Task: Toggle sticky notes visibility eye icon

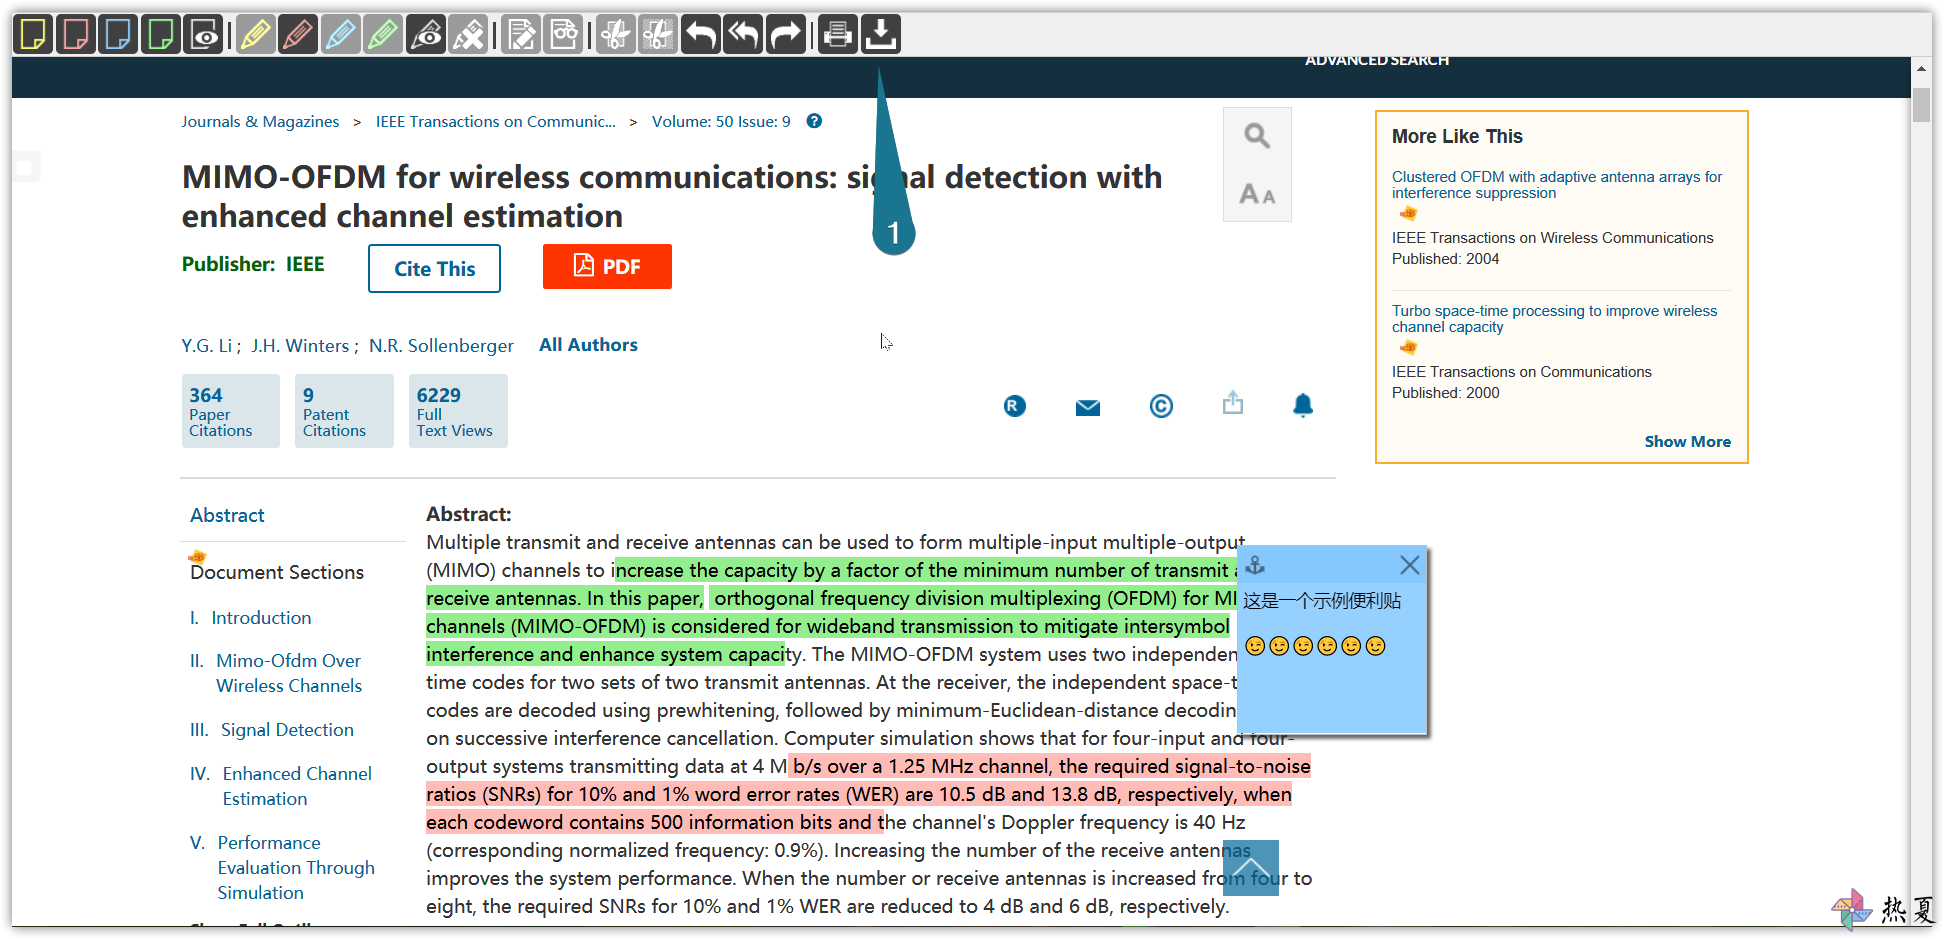Action: tap(204, 34)
